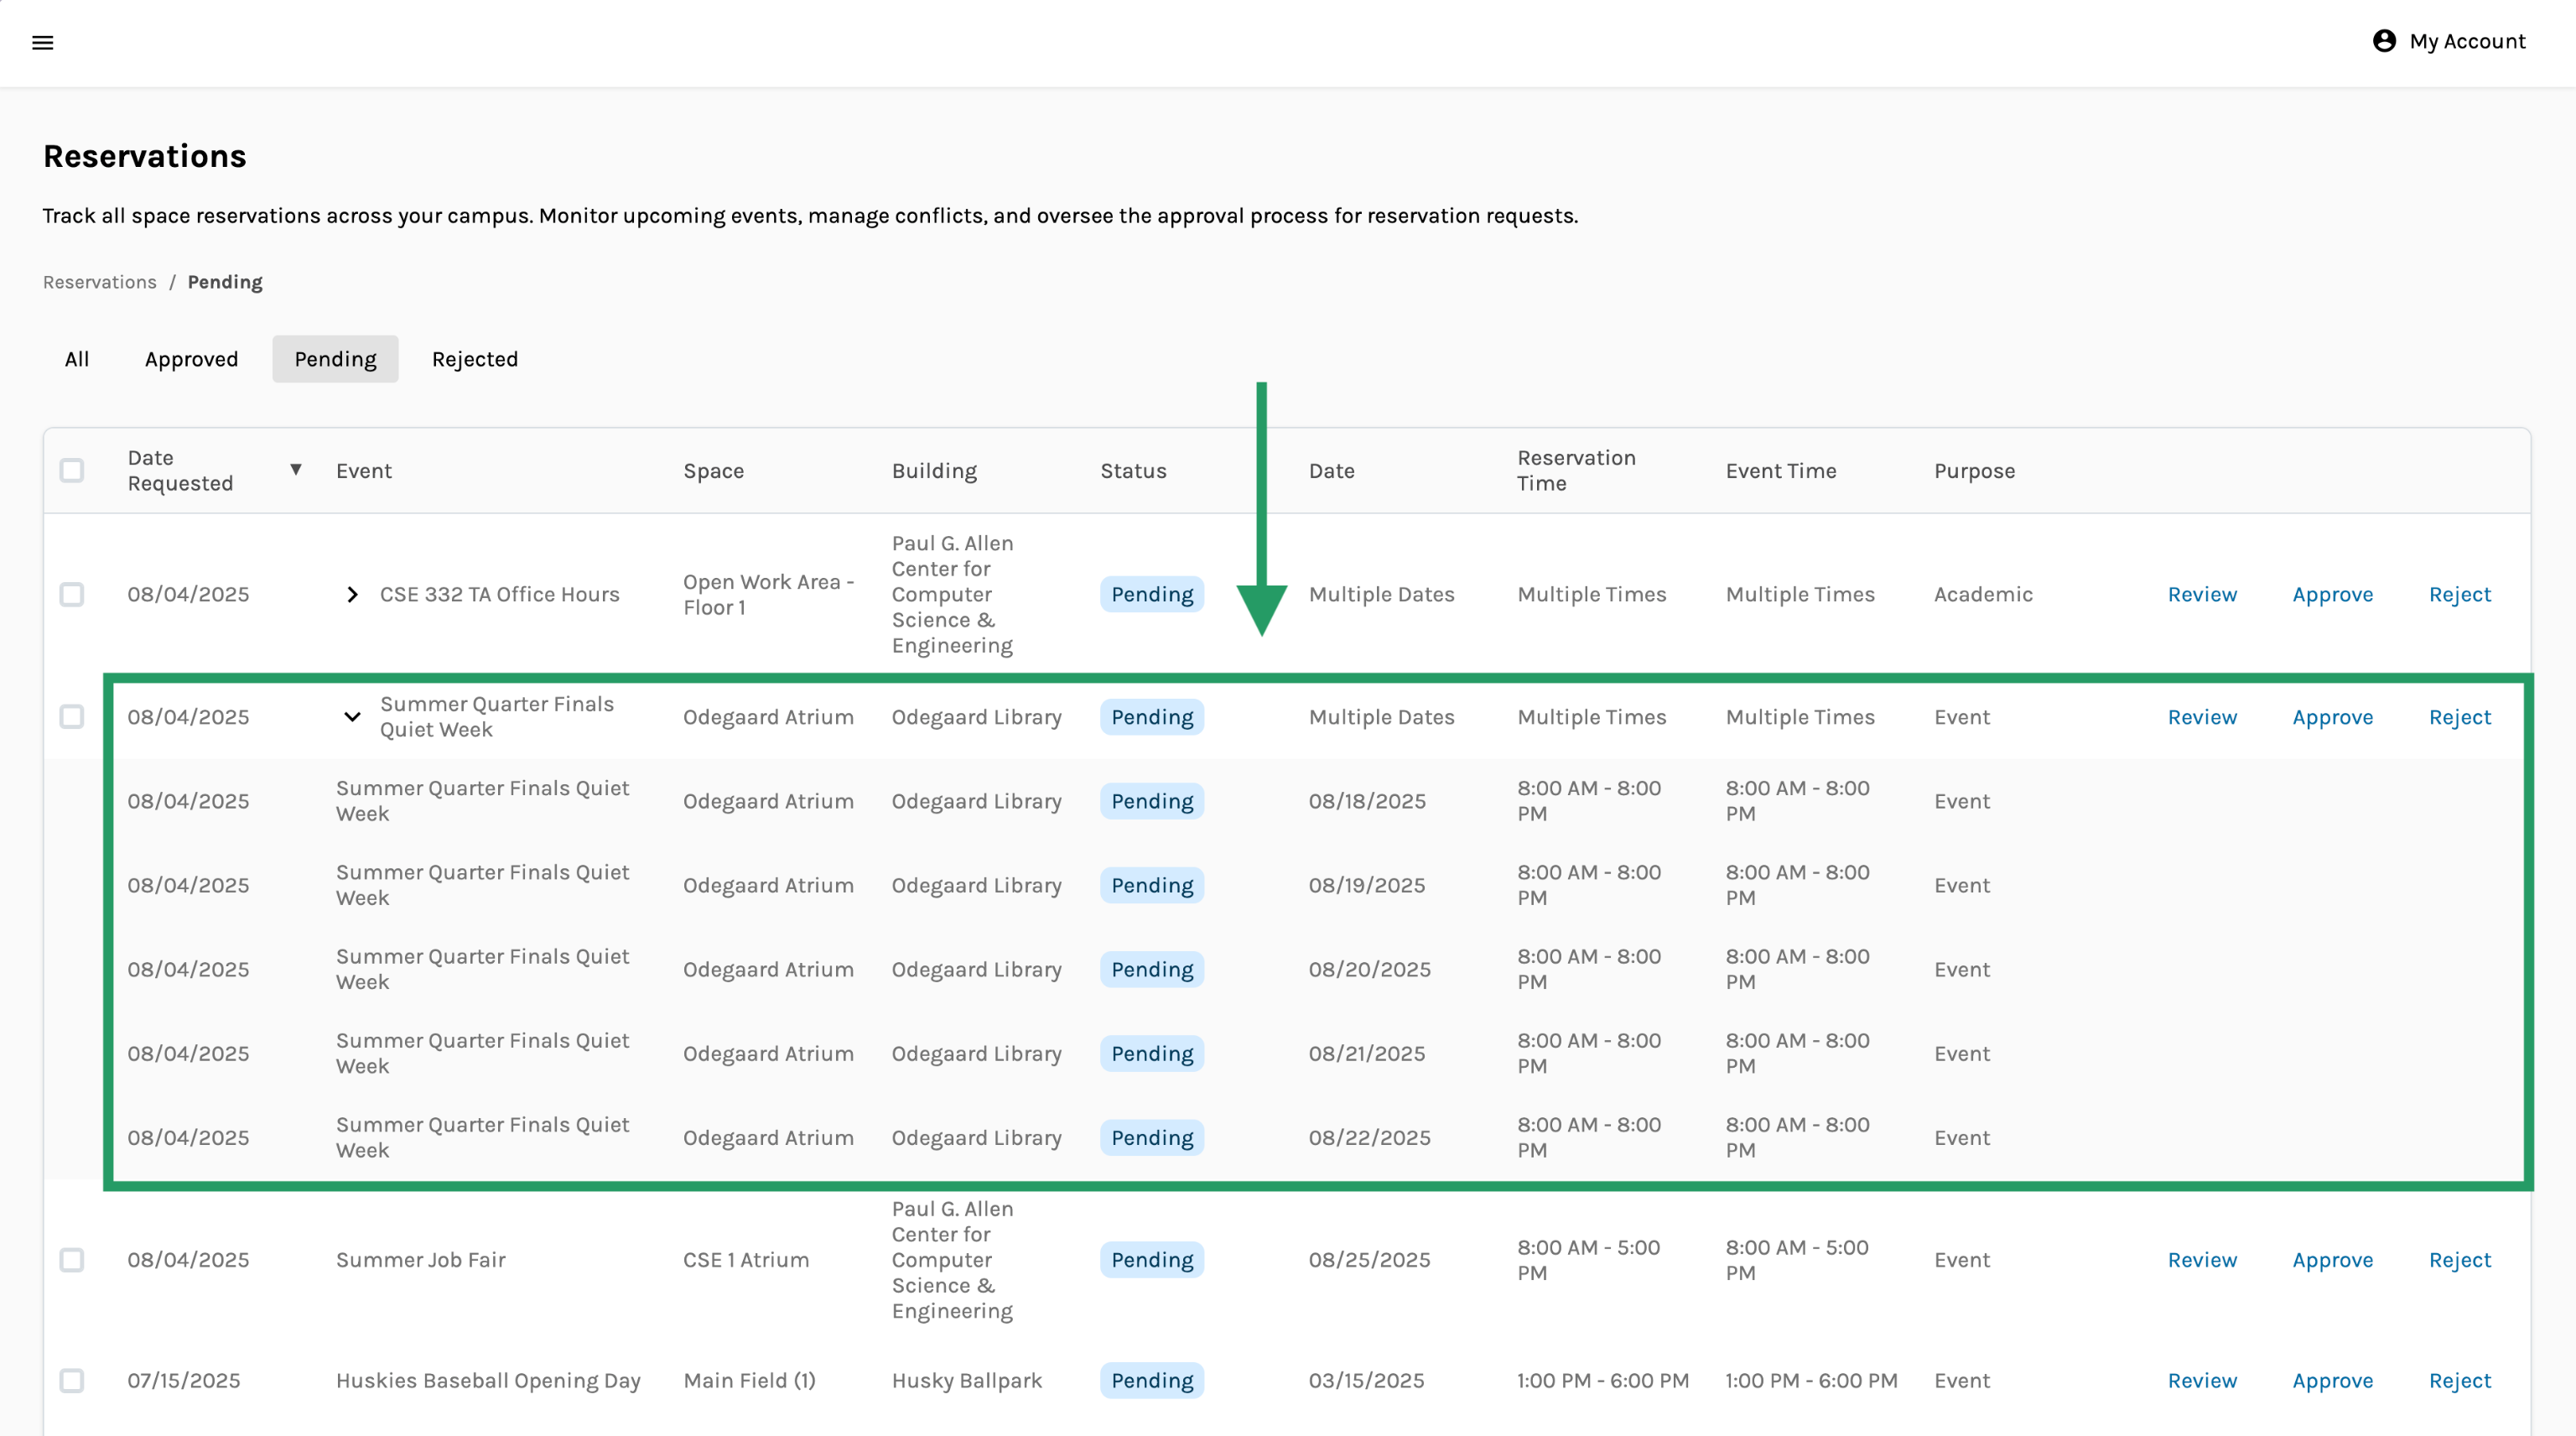This screenshot has height=1436, width=2576.
Task: Click Reservations breadcrumb link
Action: (x=99, y=282)
